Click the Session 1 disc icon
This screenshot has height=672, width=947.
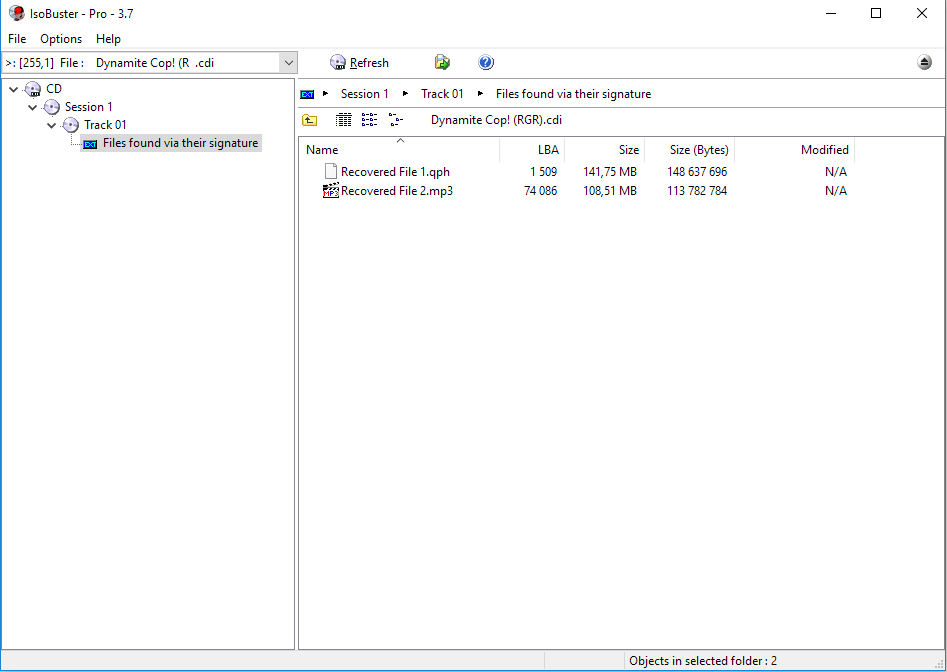[52, 107]
